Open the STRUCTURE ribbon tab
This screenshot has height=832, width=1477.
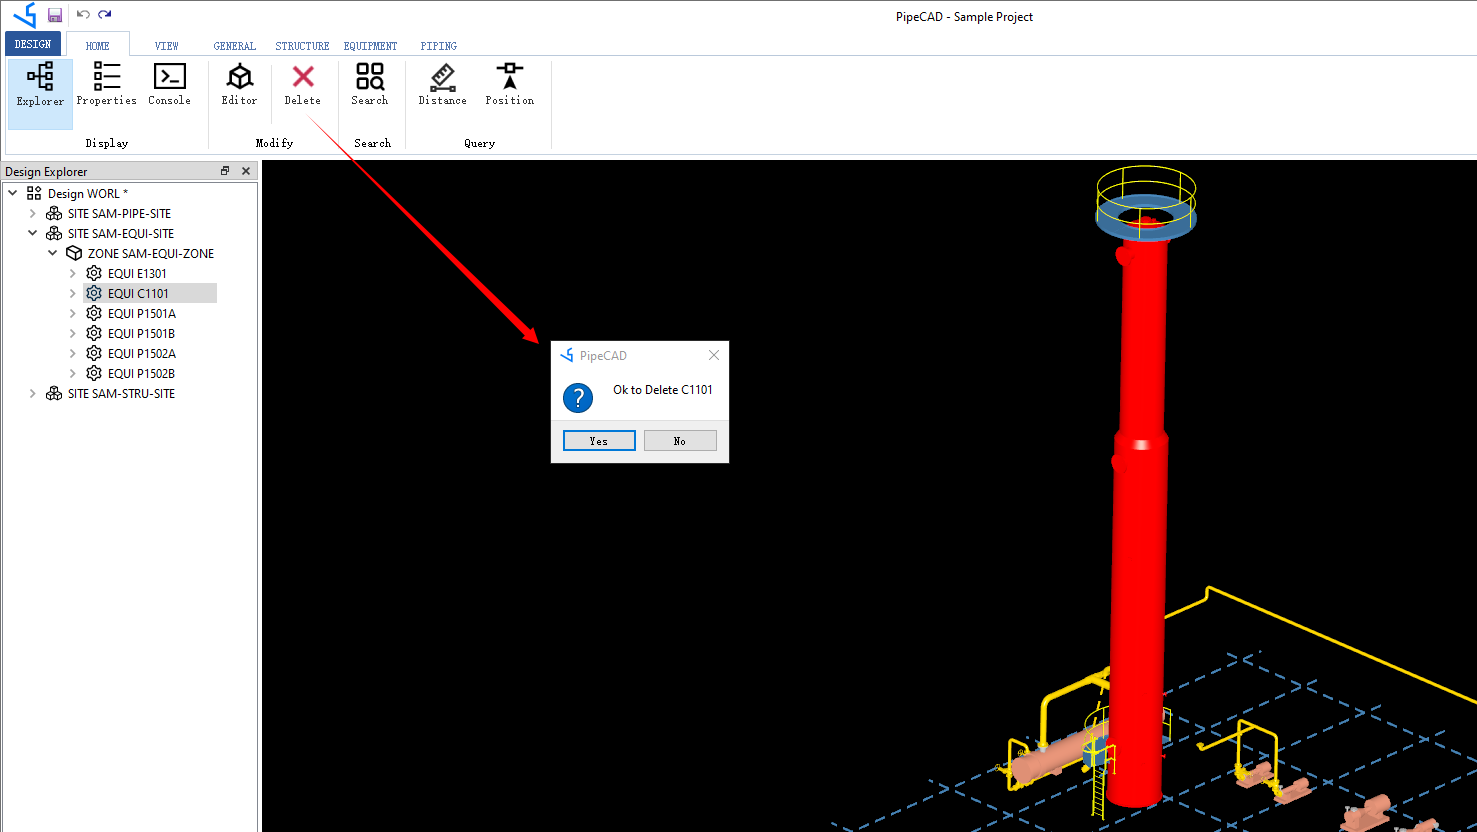[x=302, y=45]
